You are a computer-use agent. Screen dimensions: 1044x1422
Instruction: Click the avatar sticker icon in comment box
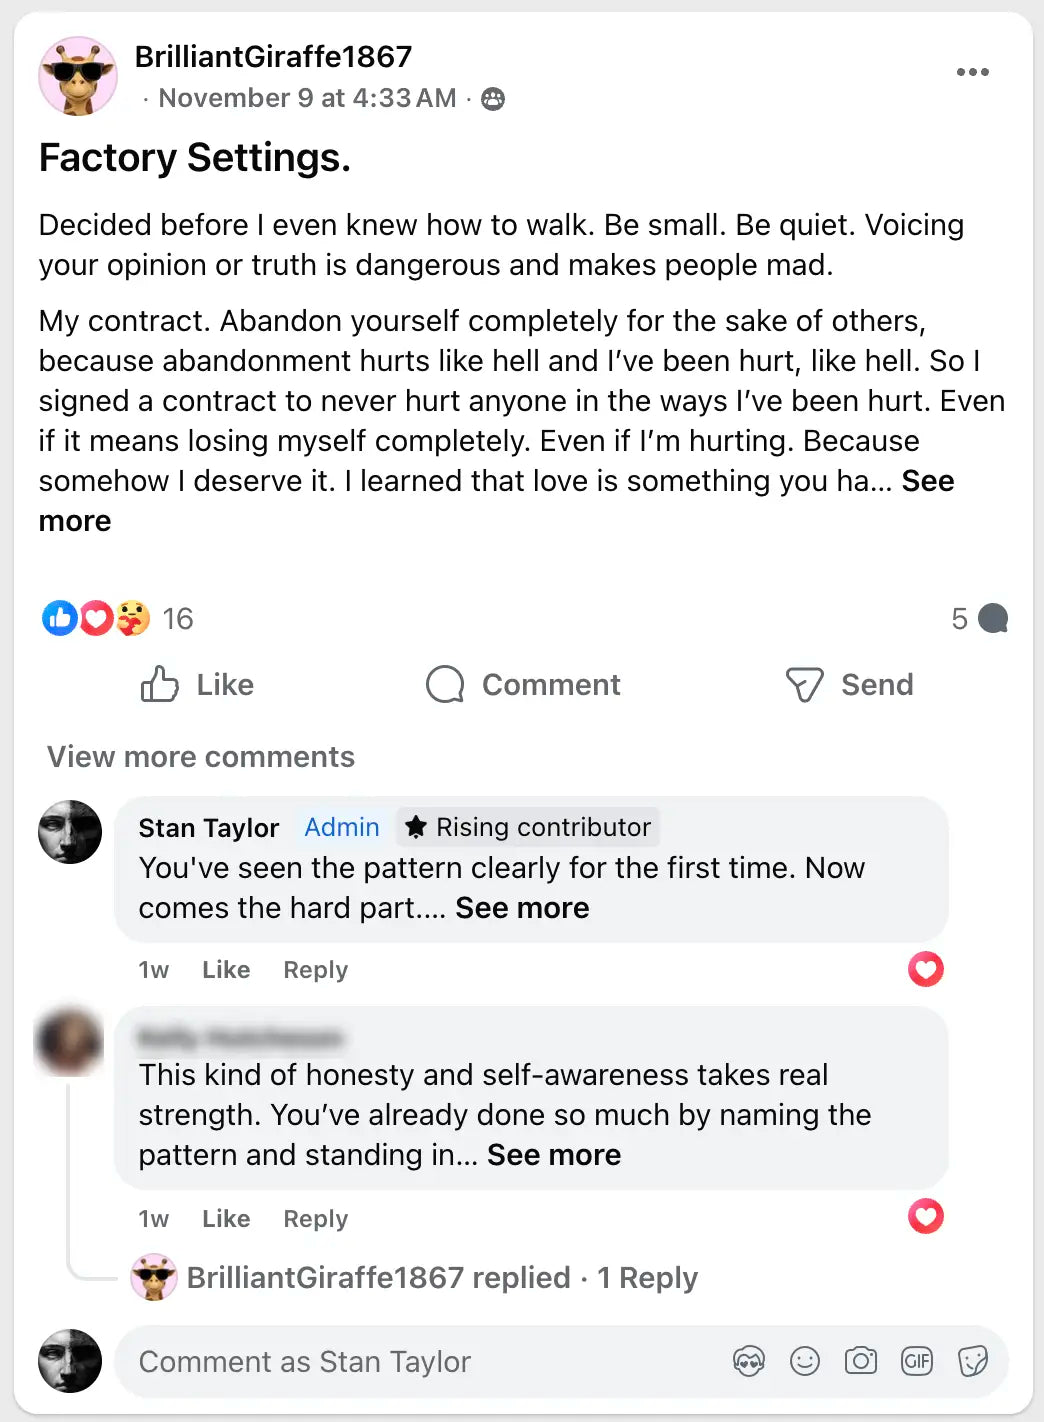749,1361
